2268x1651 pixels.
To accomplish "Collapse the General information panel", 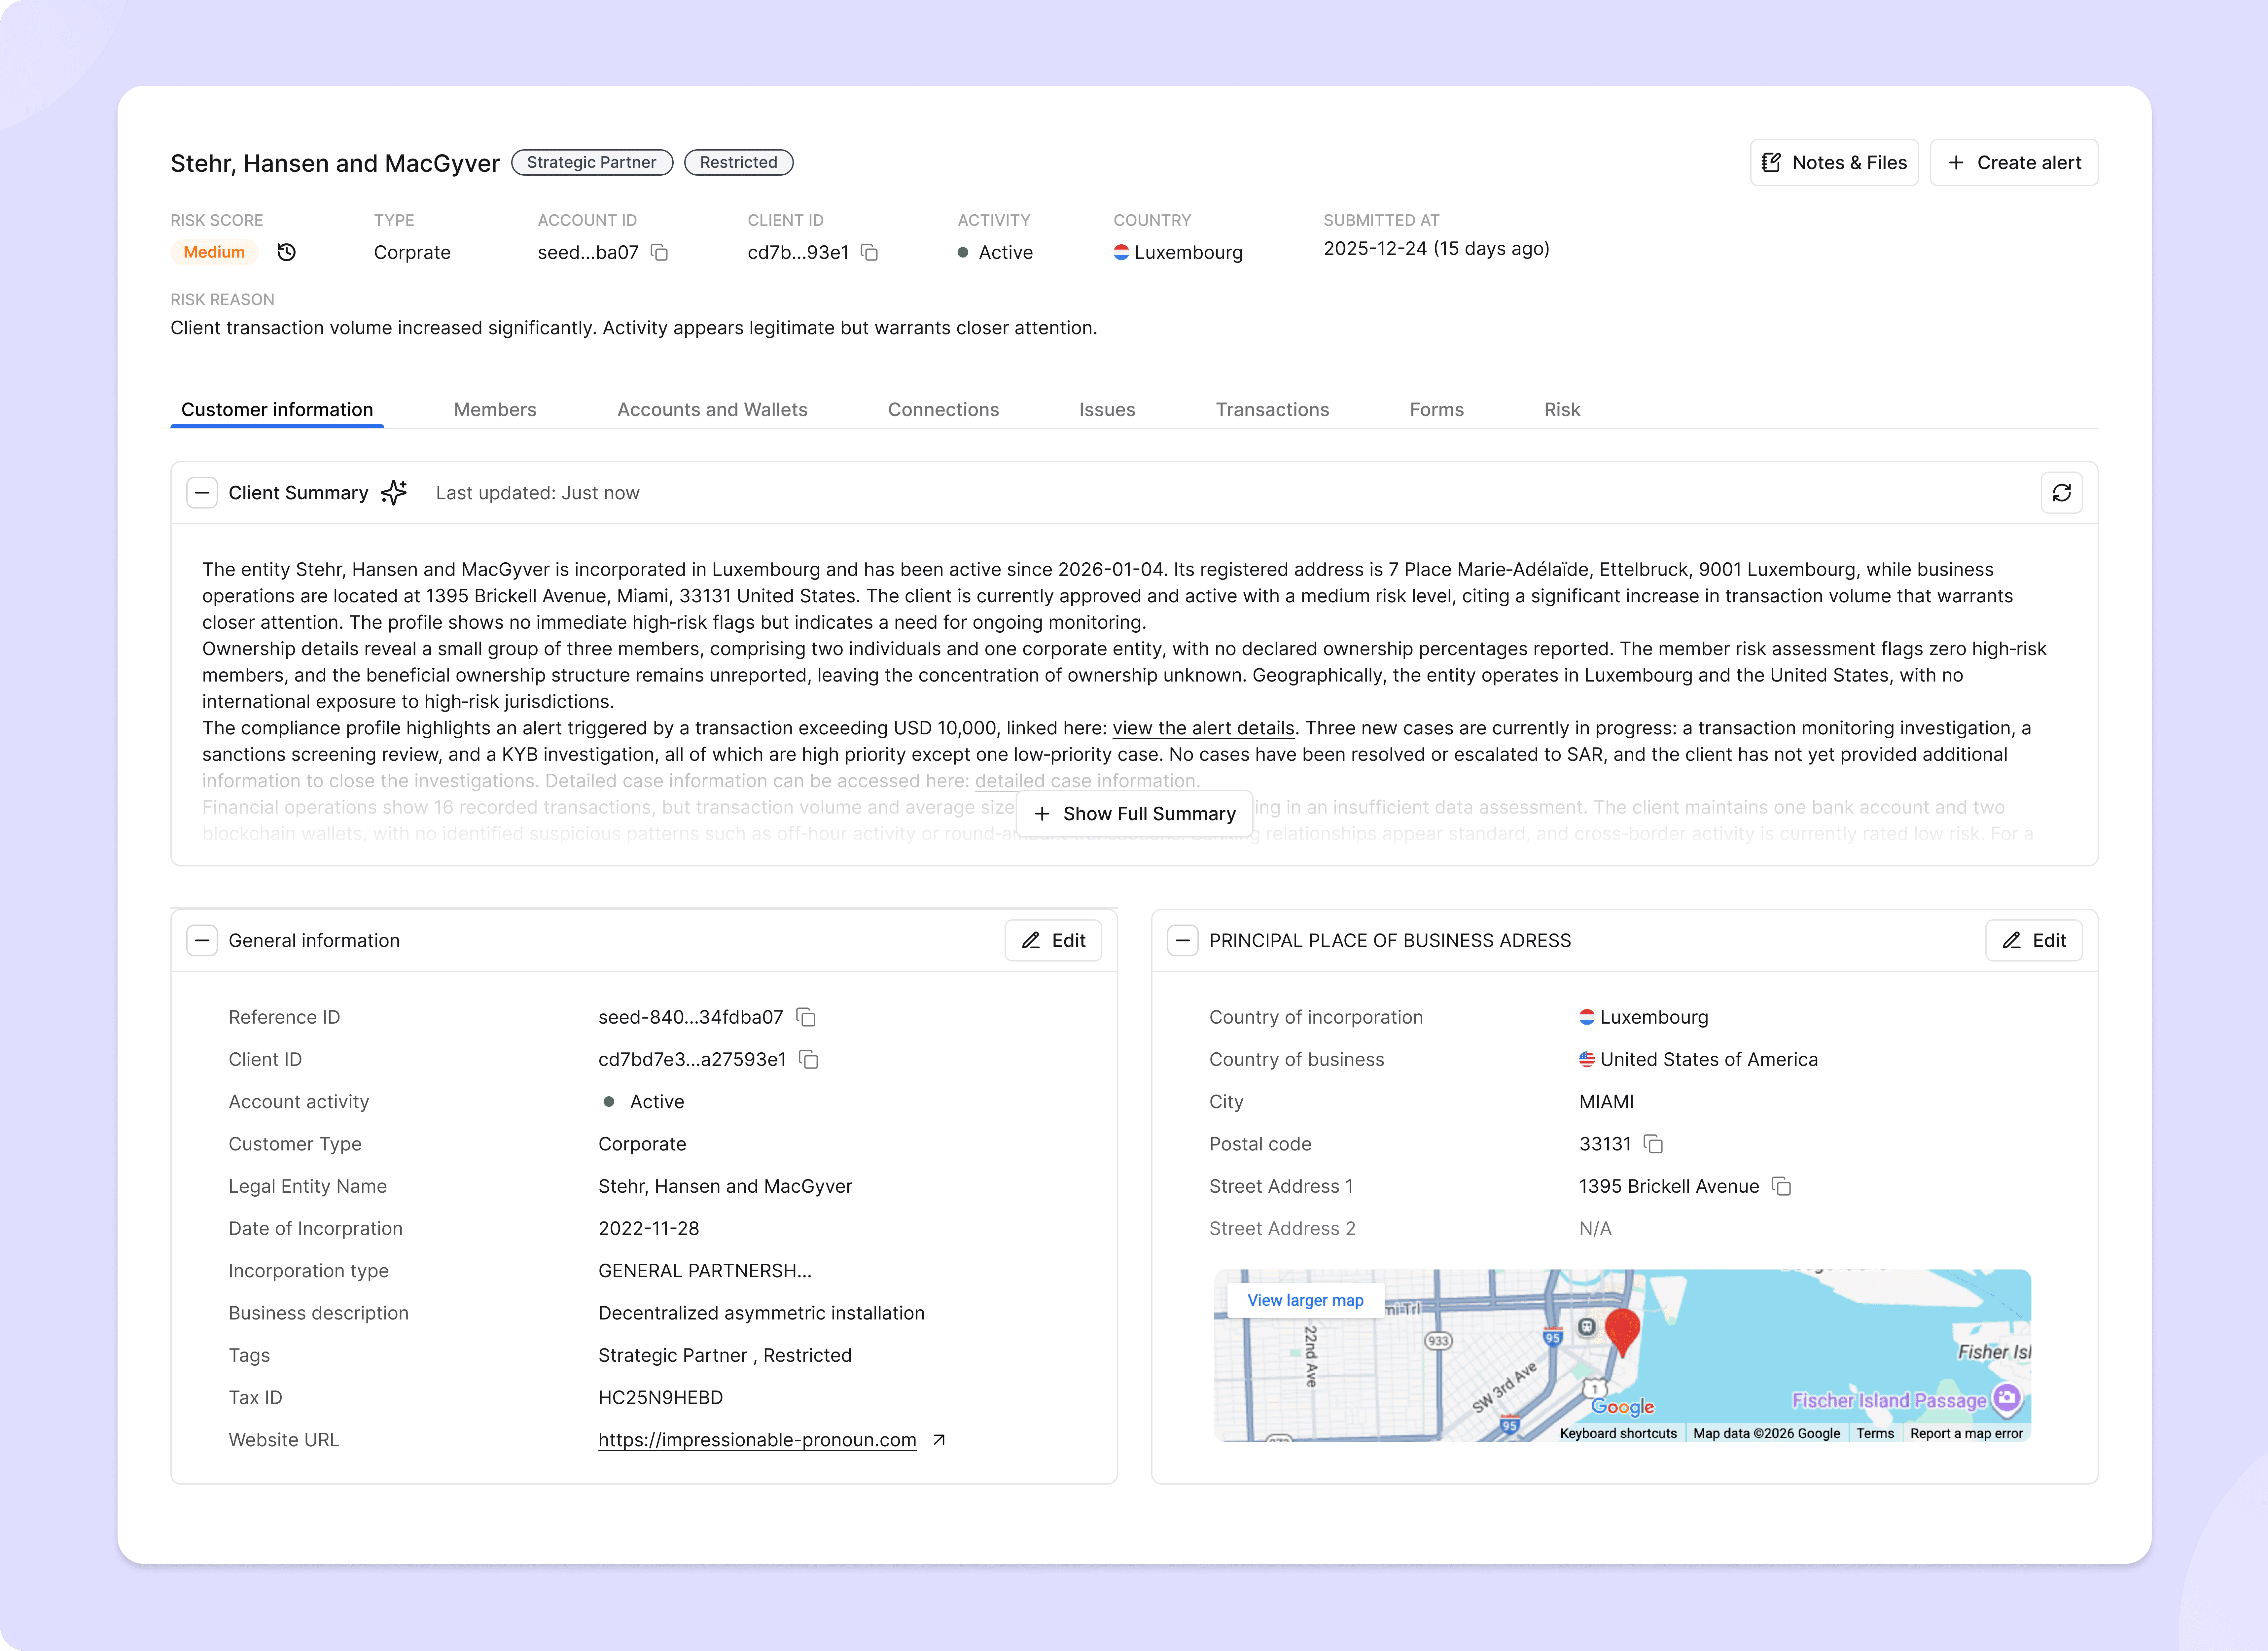I will click(x=202, y=940).
